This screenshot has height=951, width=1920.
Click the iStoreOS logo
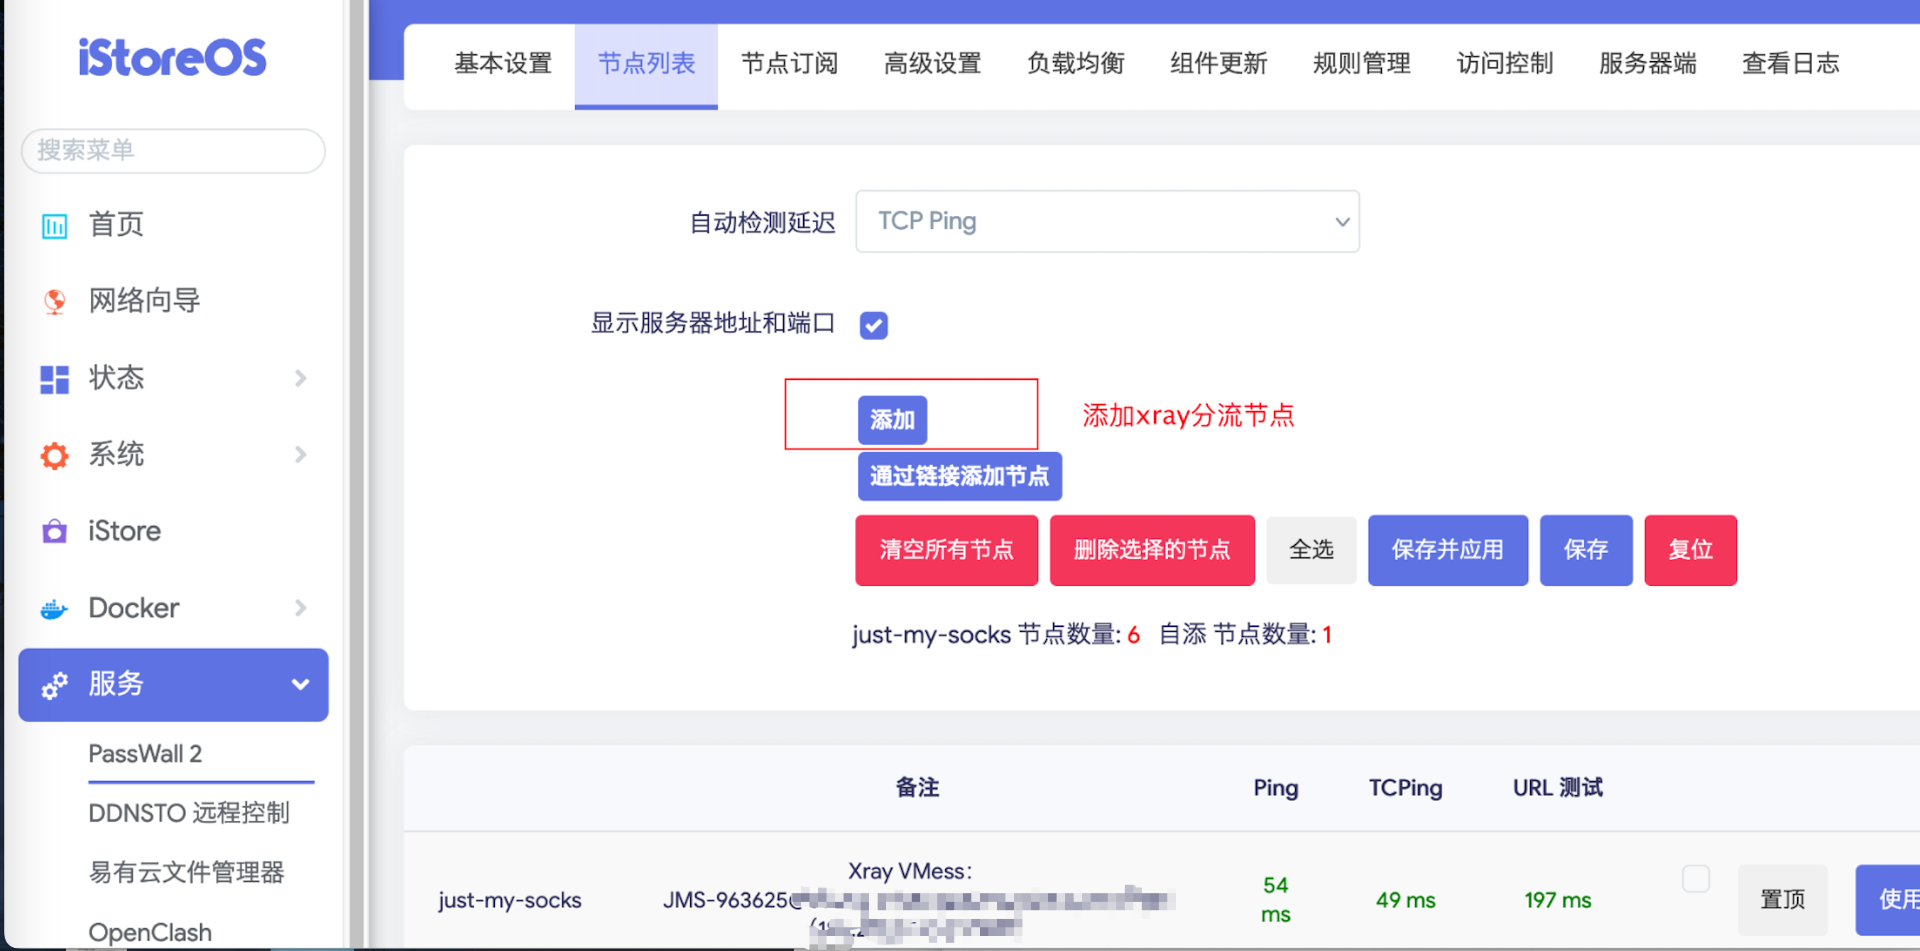coord(172,57)
